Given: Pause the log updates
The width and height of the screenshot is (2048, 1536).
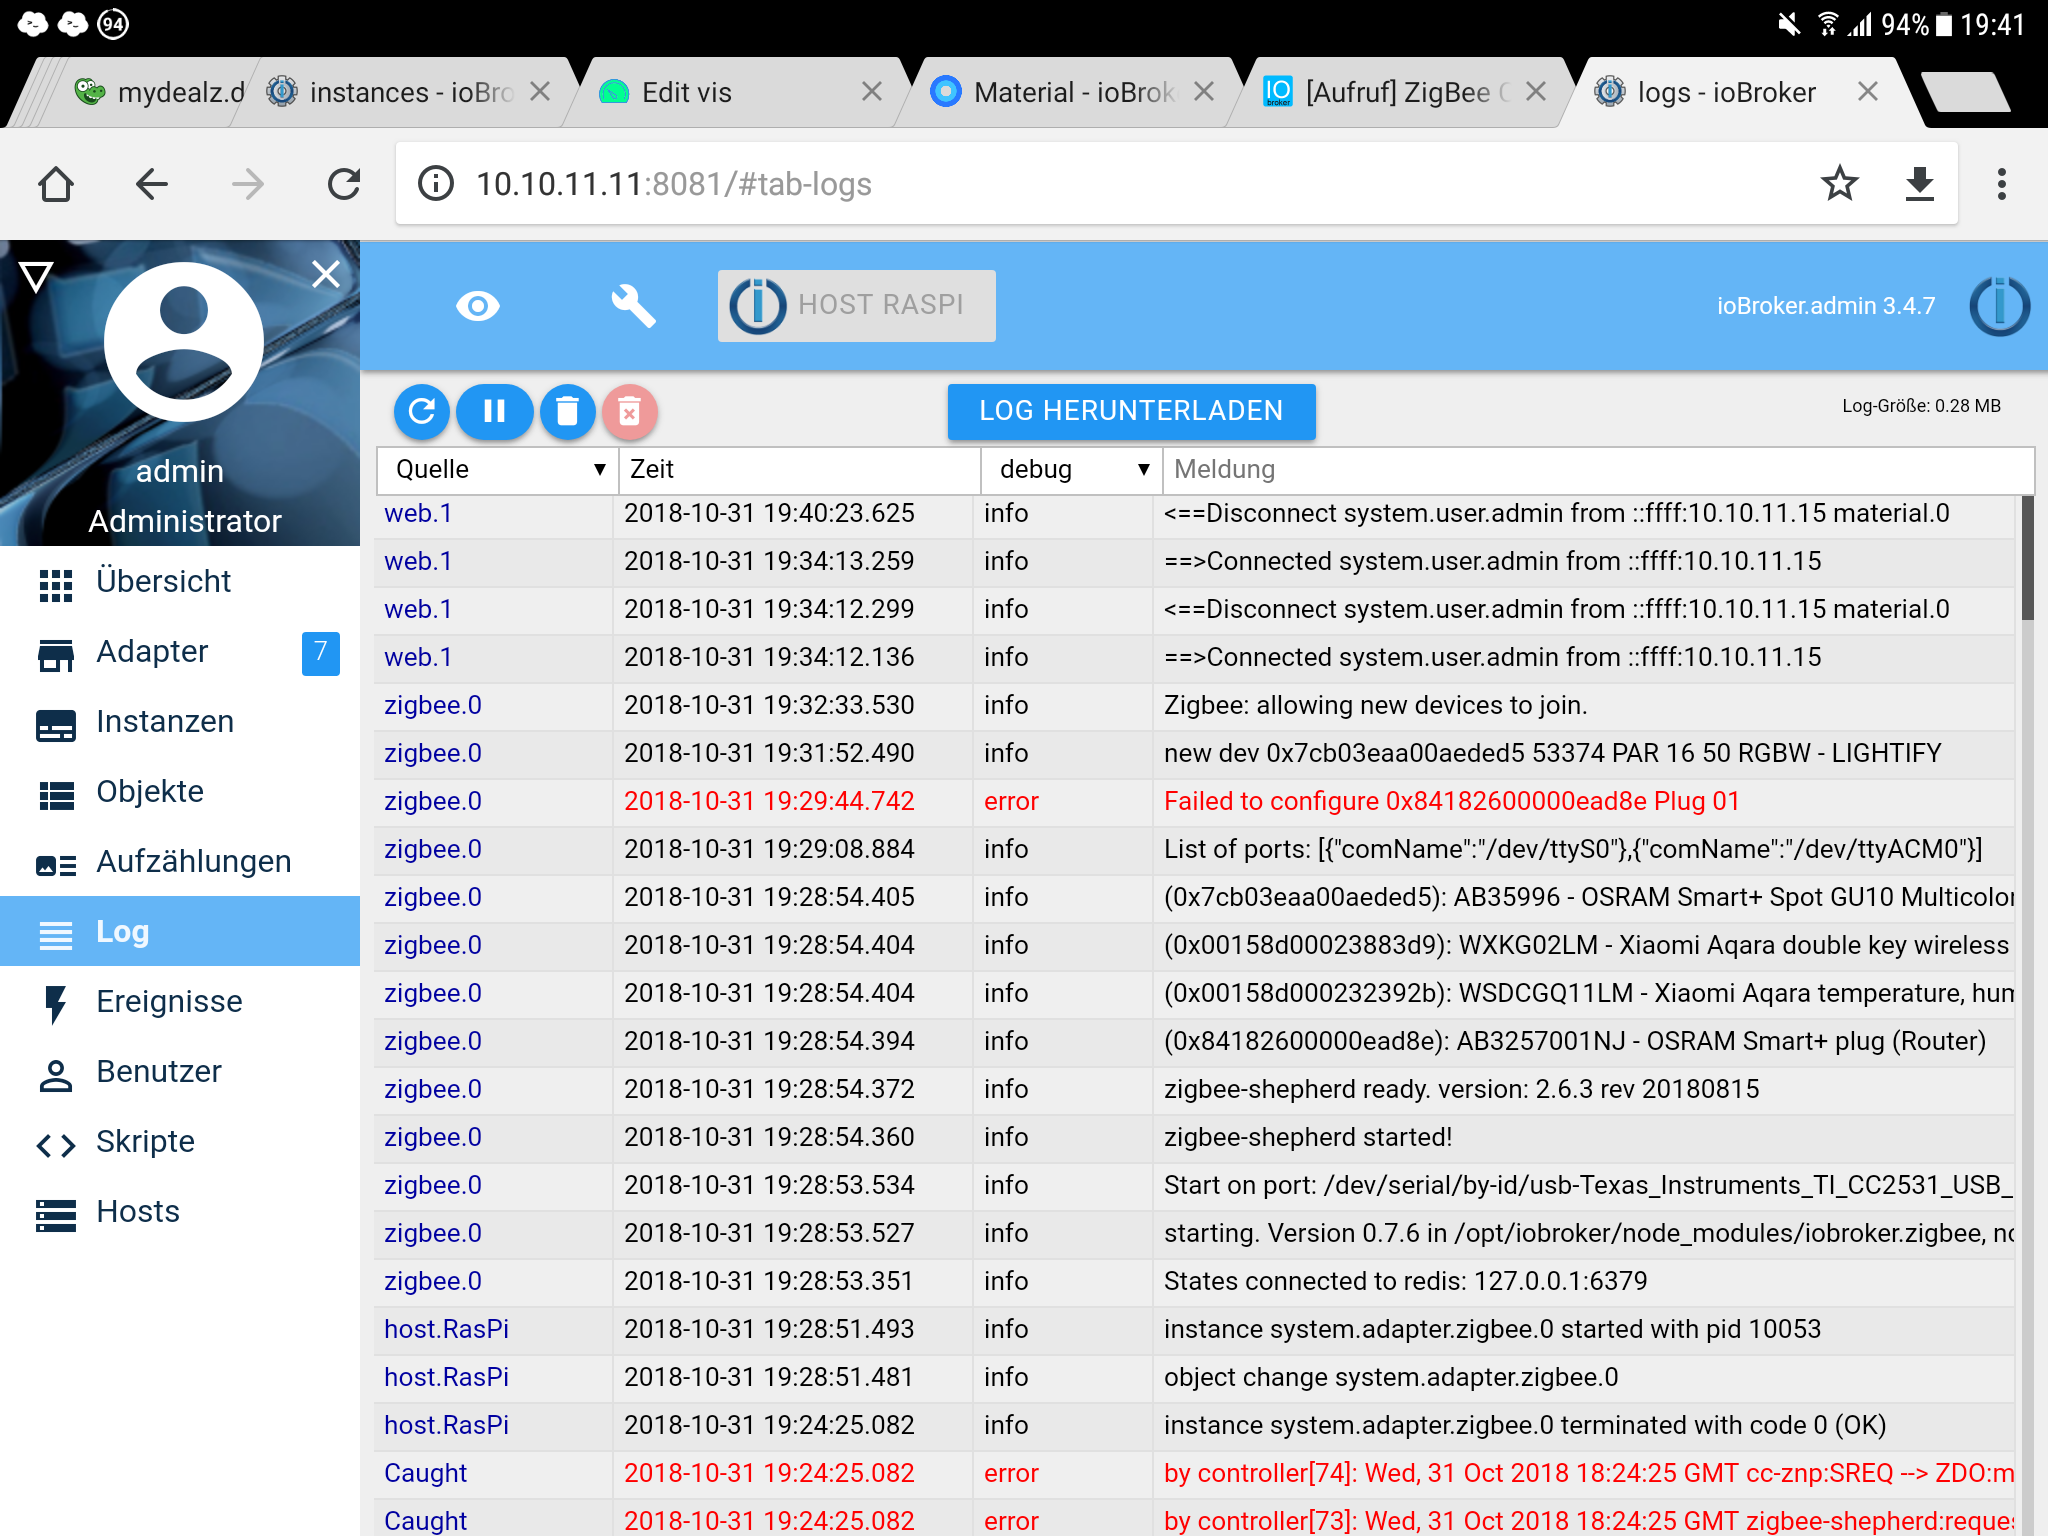Looking at the screenshot, I should click(494, 411).
